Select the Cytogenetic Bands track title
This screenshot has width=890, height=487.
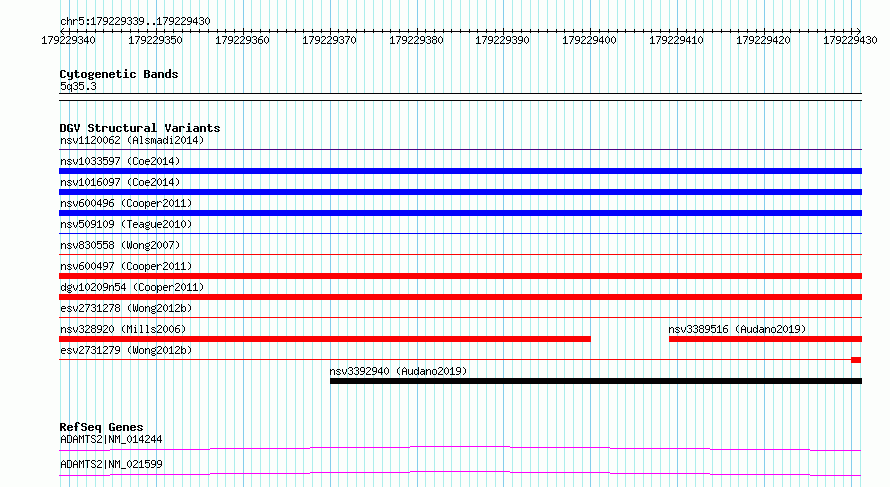pos(119,74)
